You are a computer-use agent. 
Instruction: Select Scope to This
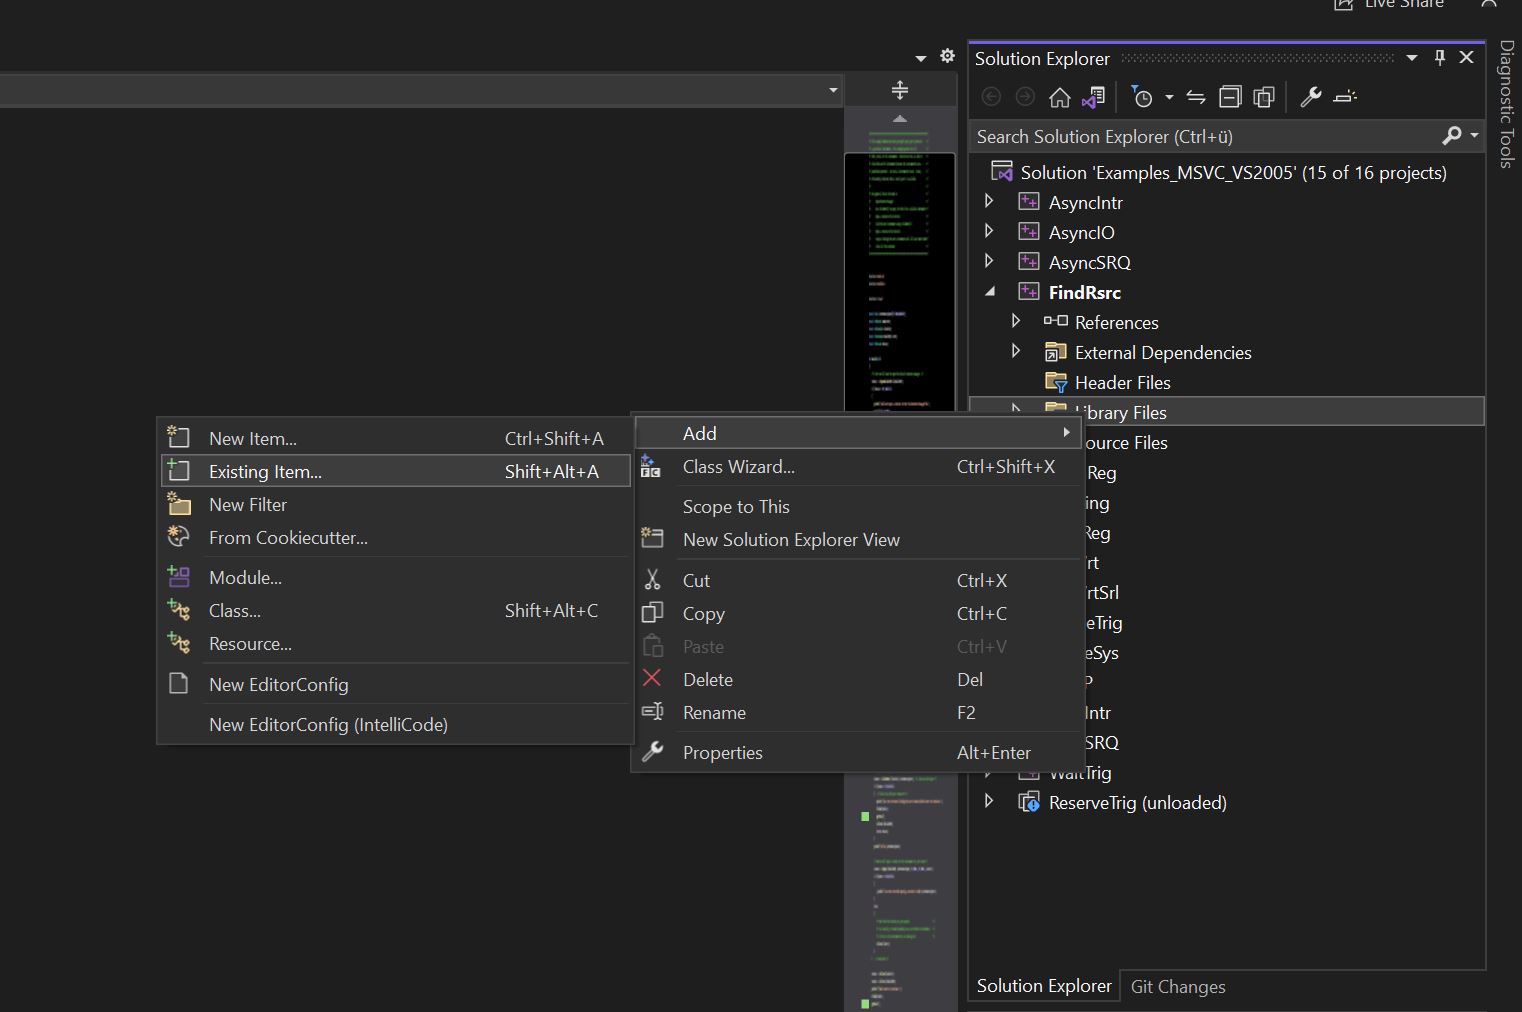(858, 506)
